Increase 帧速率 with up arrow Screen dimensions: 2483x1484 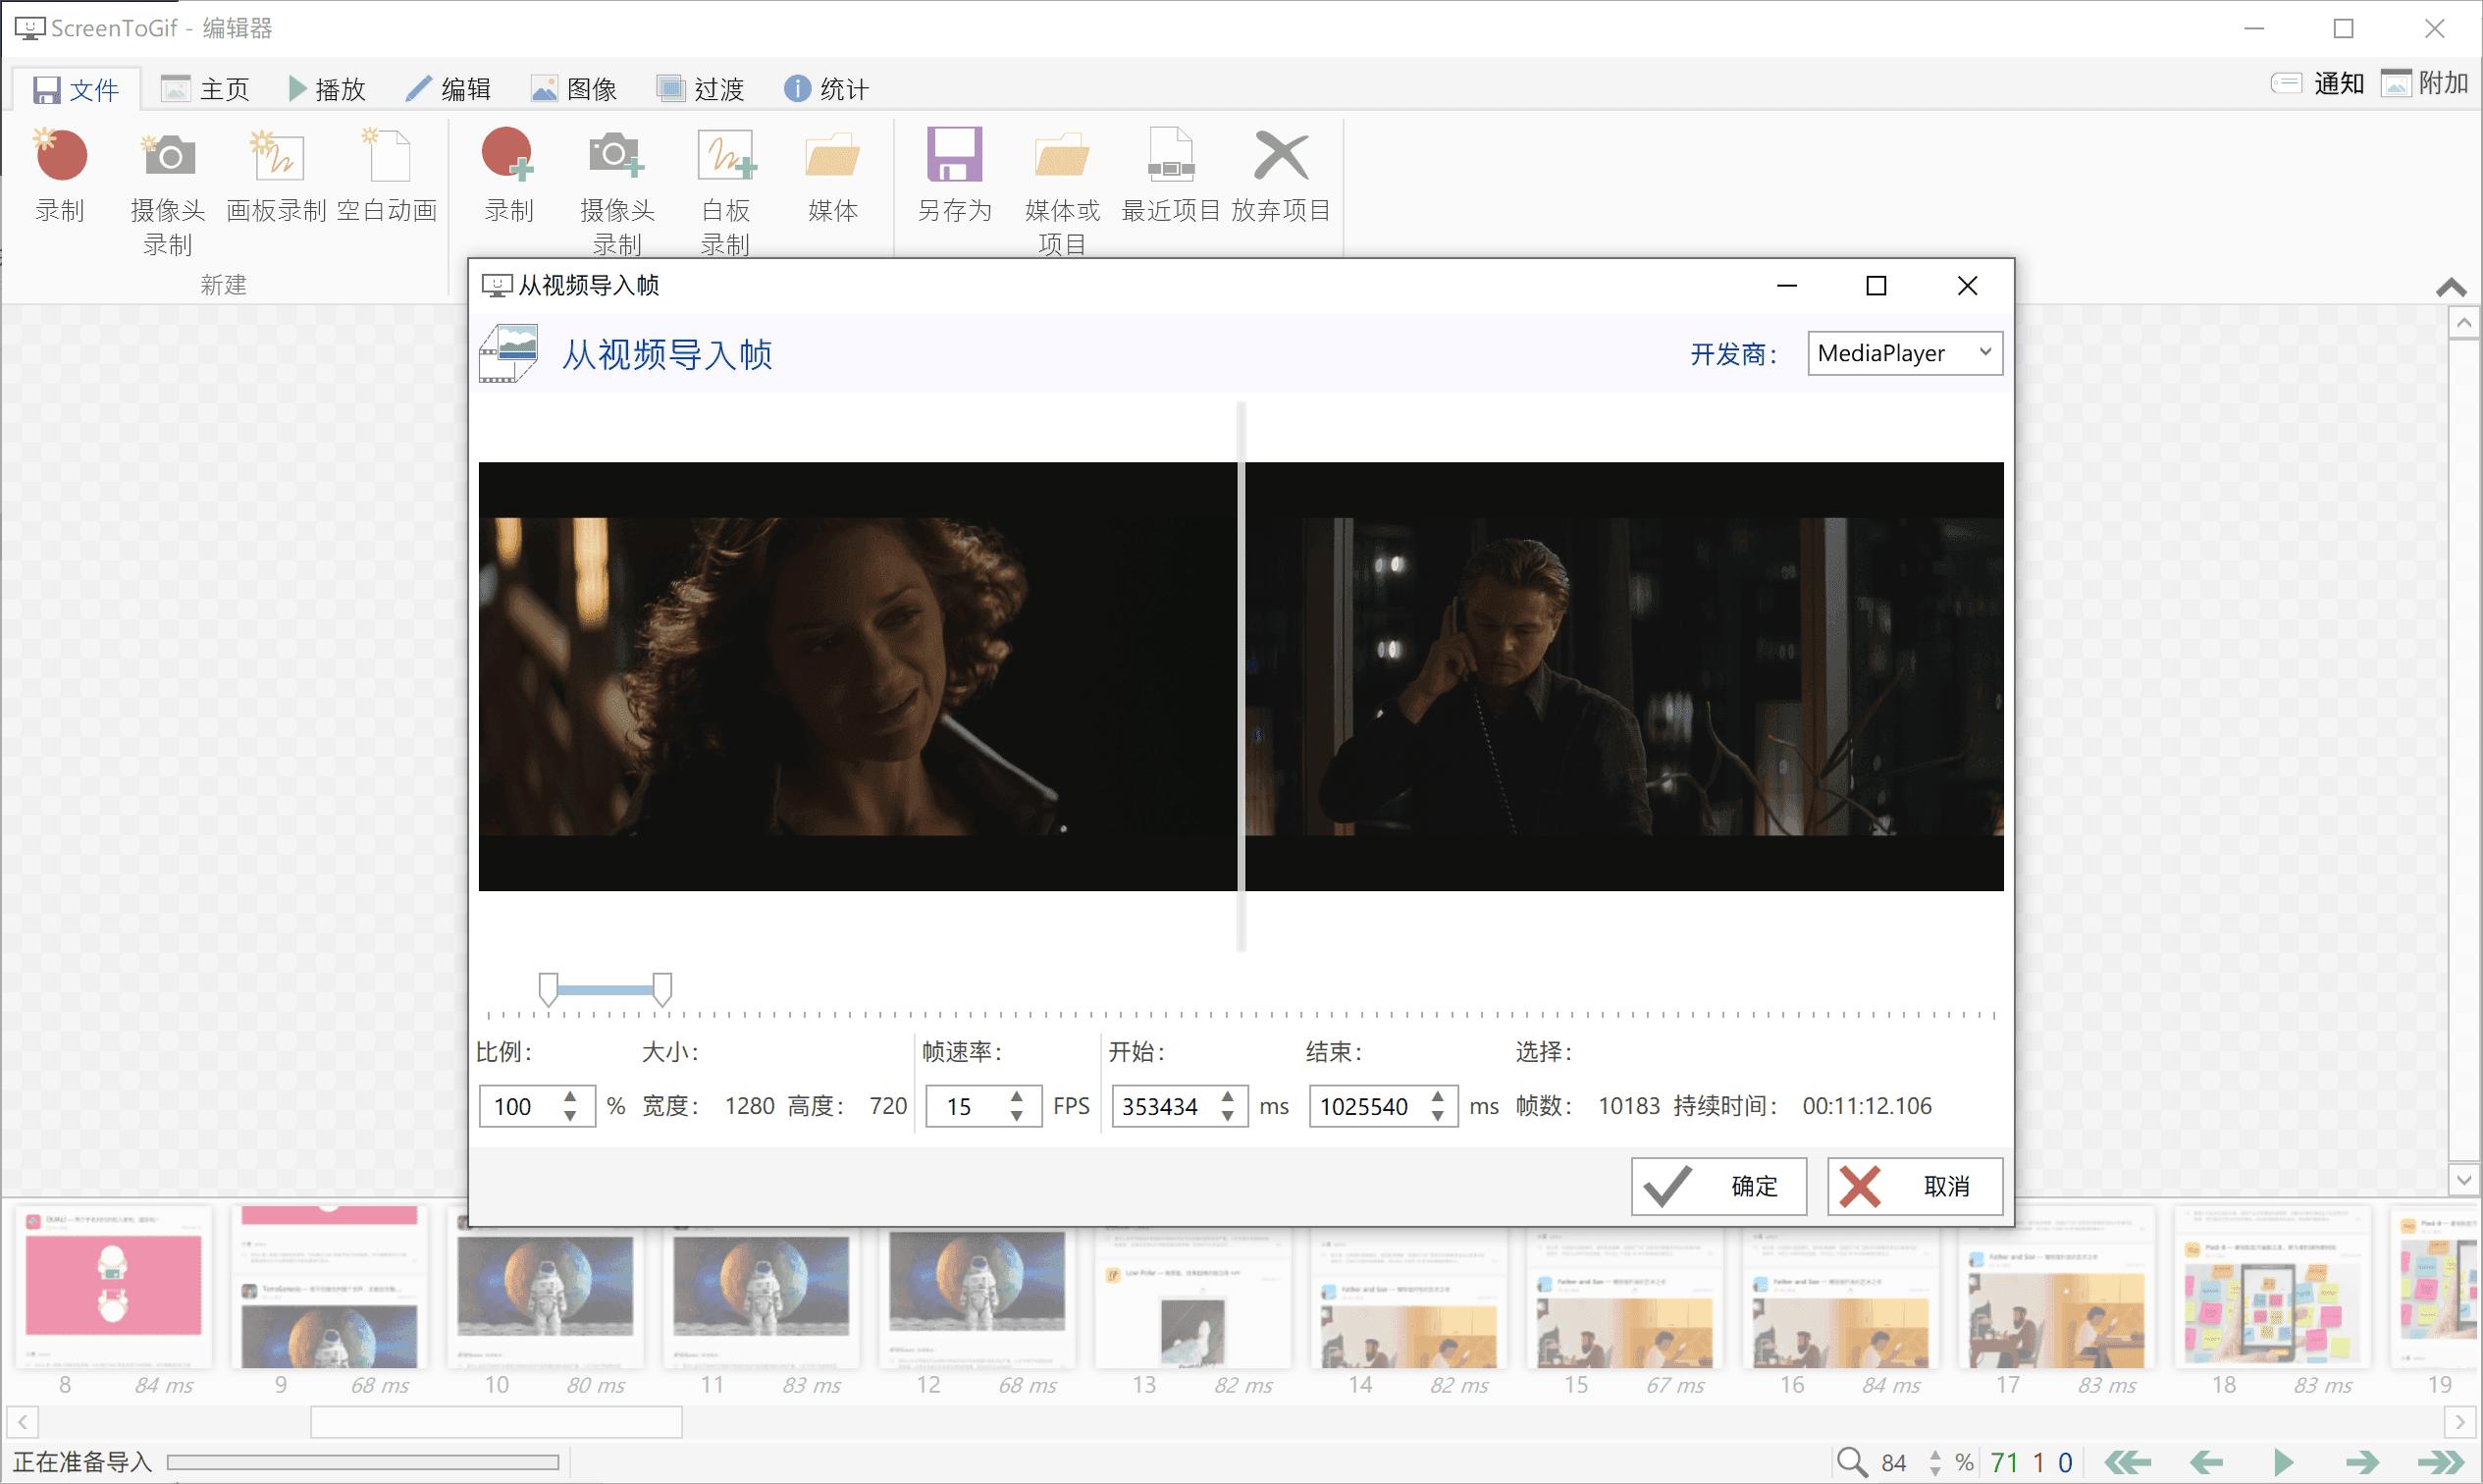pyautogui.click(x=1017, y=1097)
